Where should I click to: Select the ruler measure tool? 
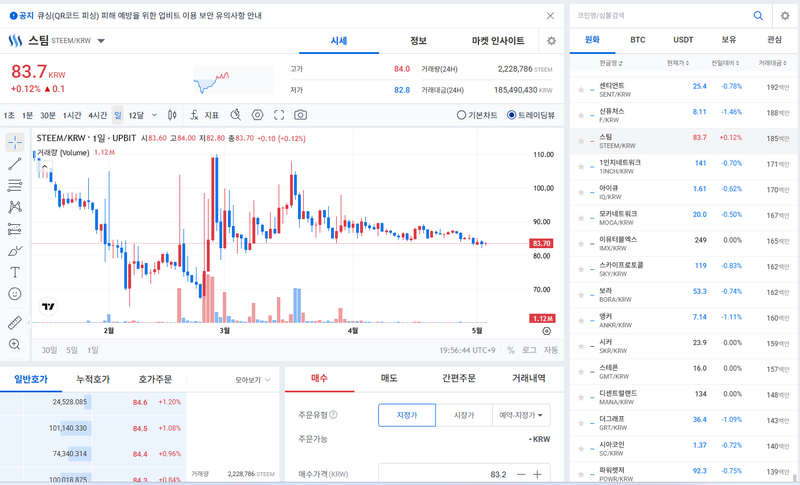coord(15,322)
